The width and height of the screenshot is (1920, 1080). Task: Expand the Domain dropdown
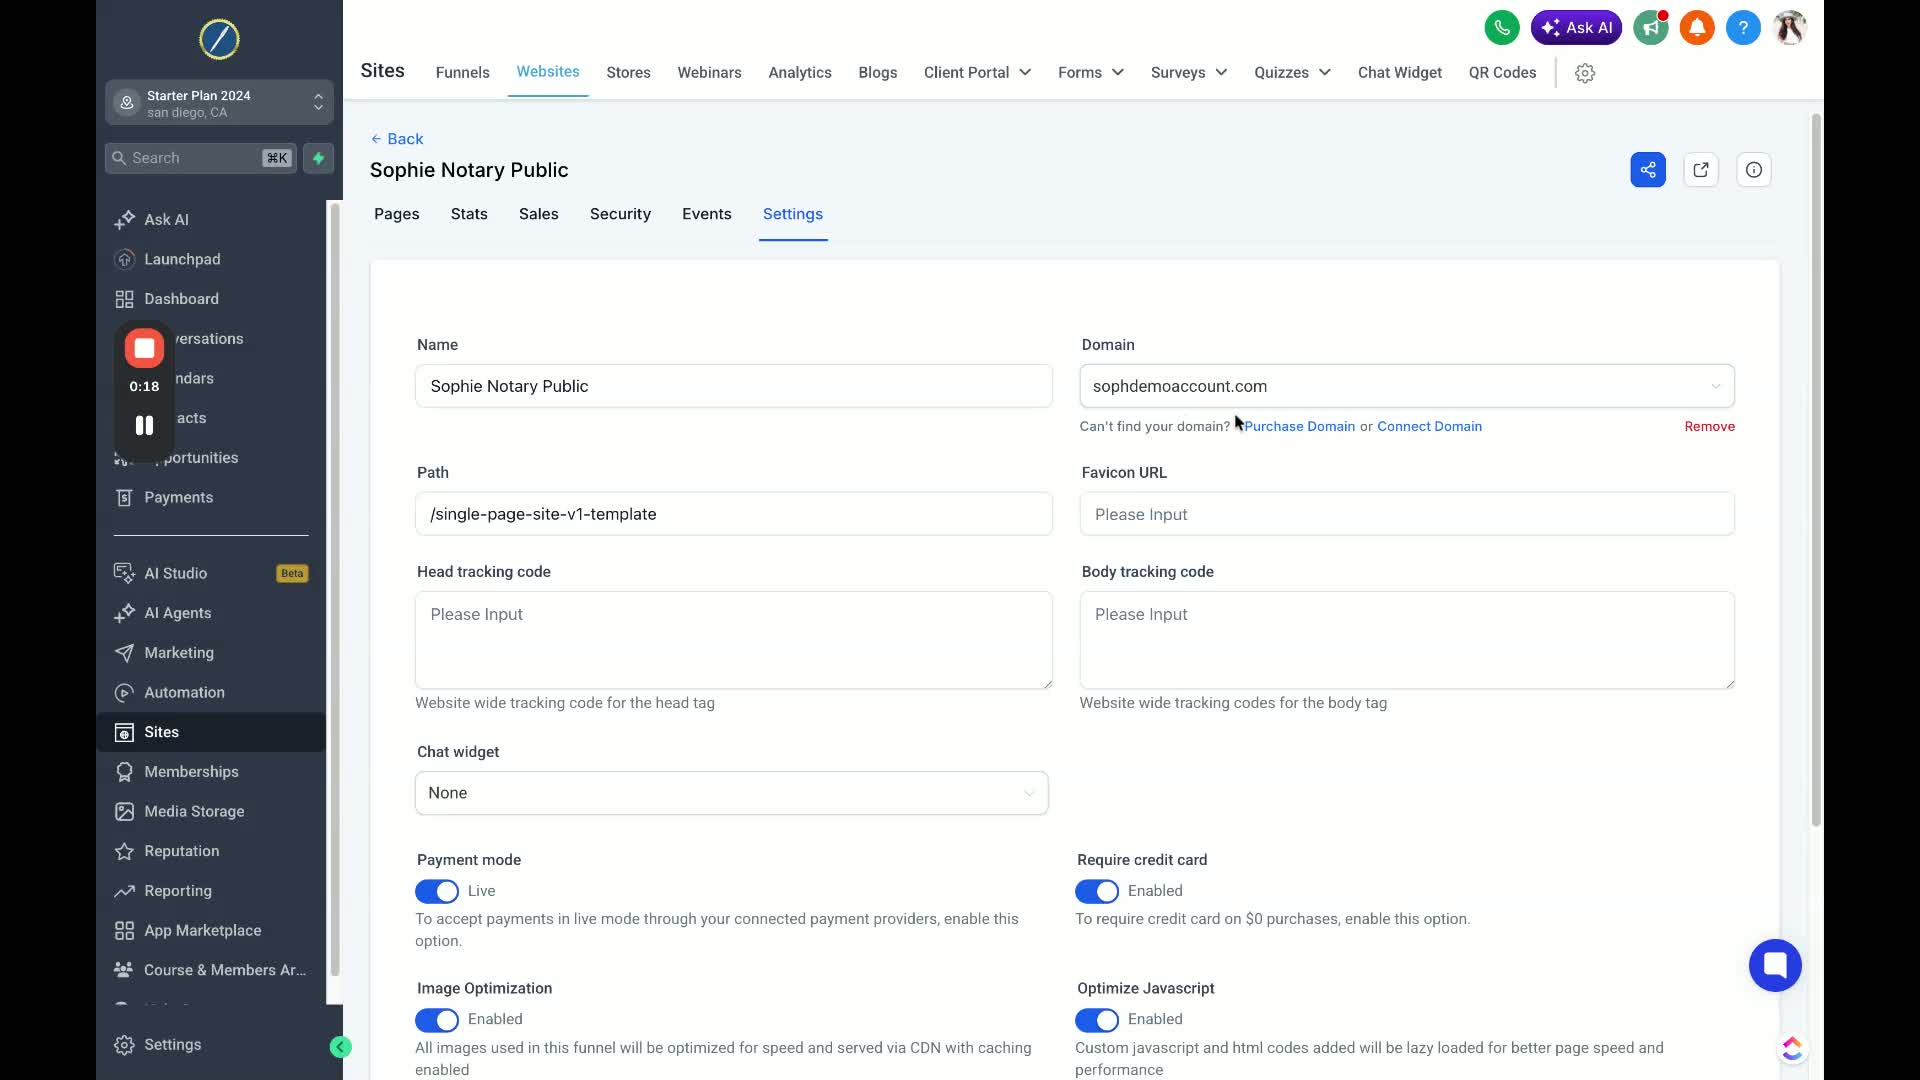pyautogui.click(x=1406, y=386)
